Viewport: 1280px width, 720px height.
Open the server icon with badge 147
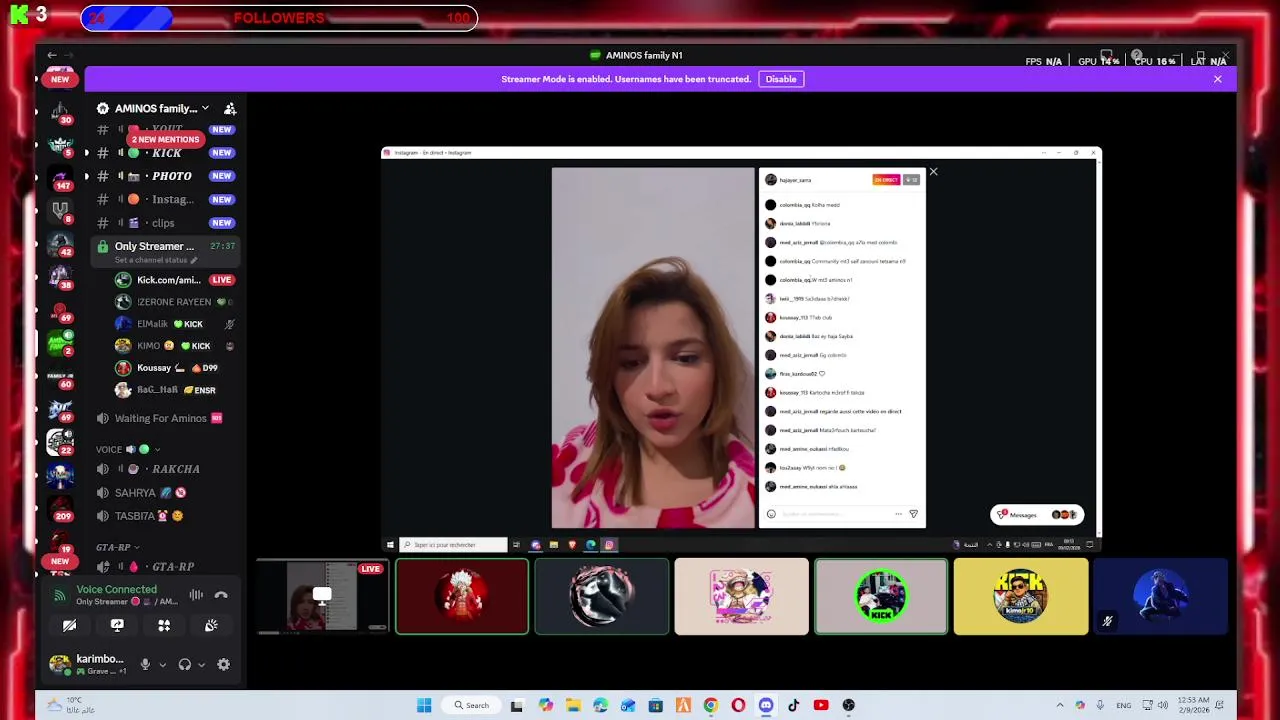click(x=60, y=178)
